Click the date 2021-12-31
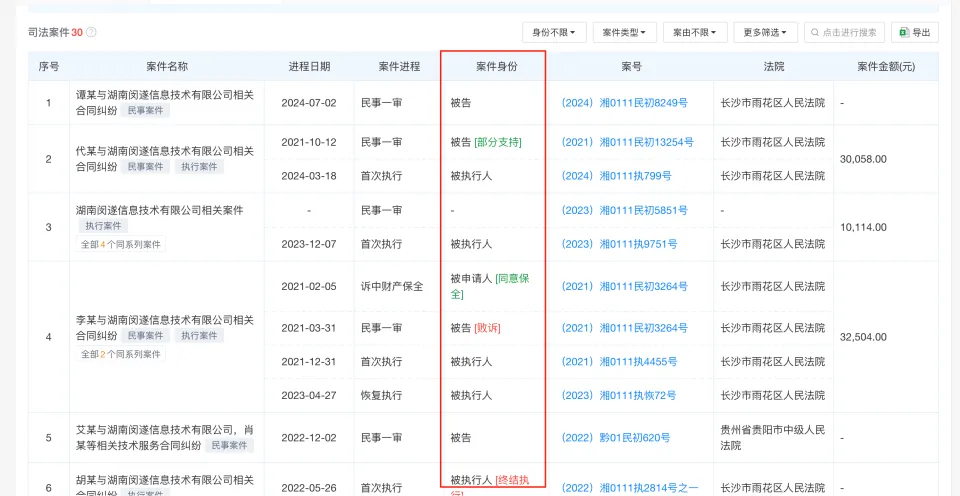 (309, 361)
